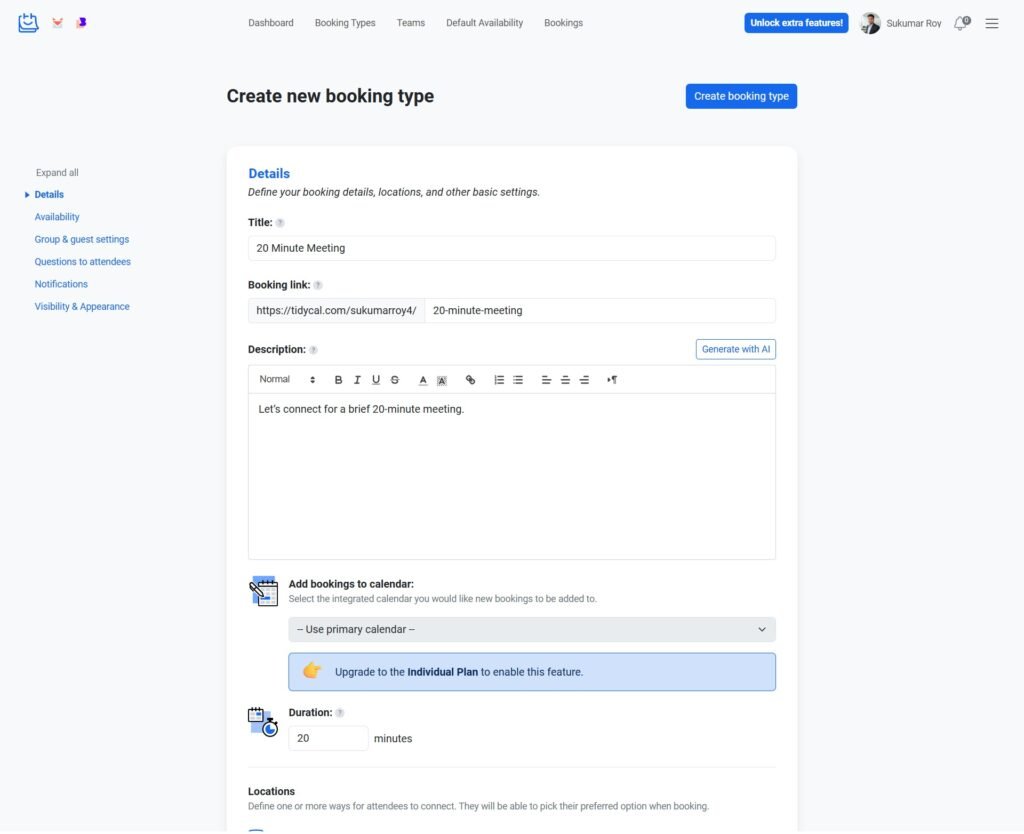This screenshot has width=1024, height=834.
Task: Click the underline formatting icon
Action: click(376, 380)
